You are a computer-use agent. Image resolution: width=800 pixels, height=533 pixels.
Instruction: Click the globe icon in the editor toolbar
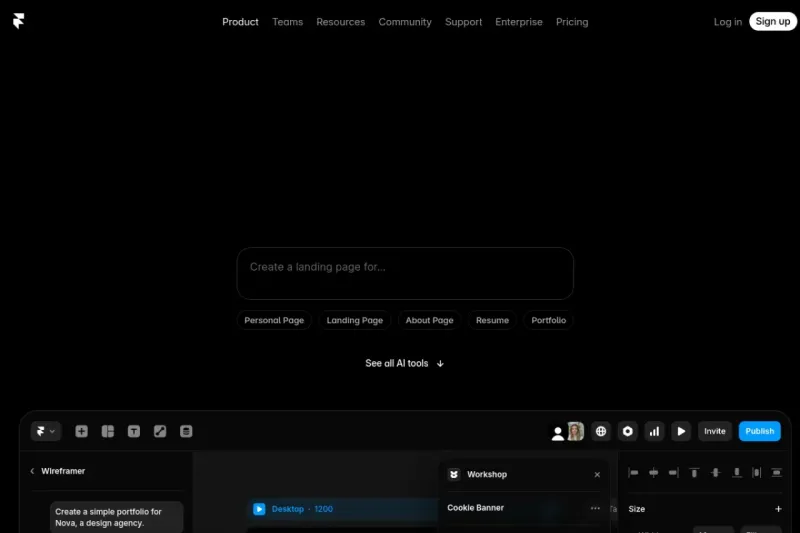601,432
